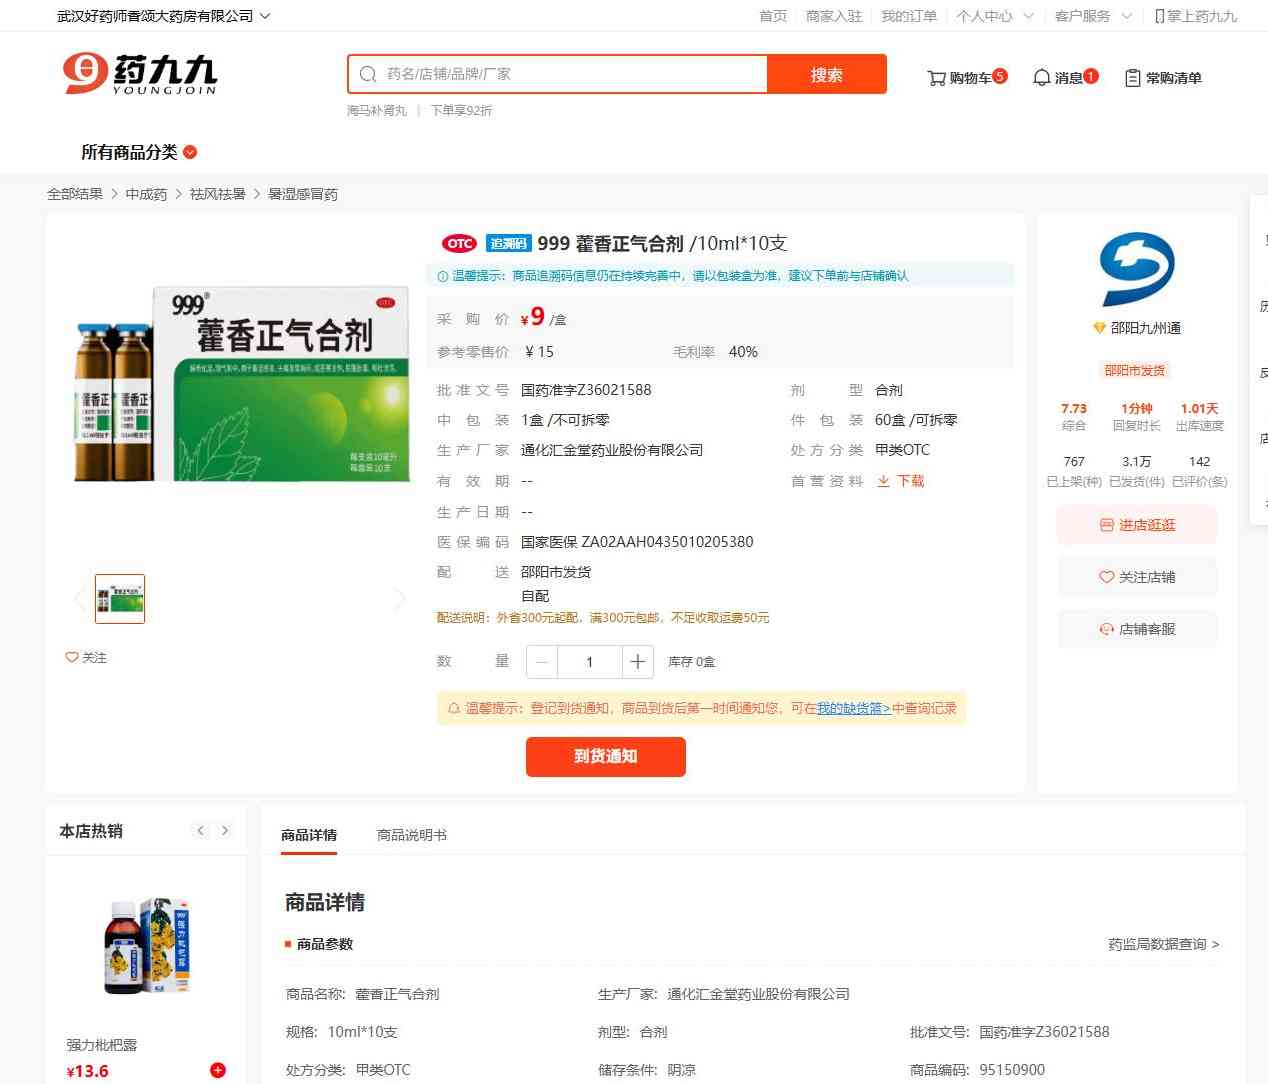Click the download icon for 首营资料

pyautogui.click(x=883, y=481)
